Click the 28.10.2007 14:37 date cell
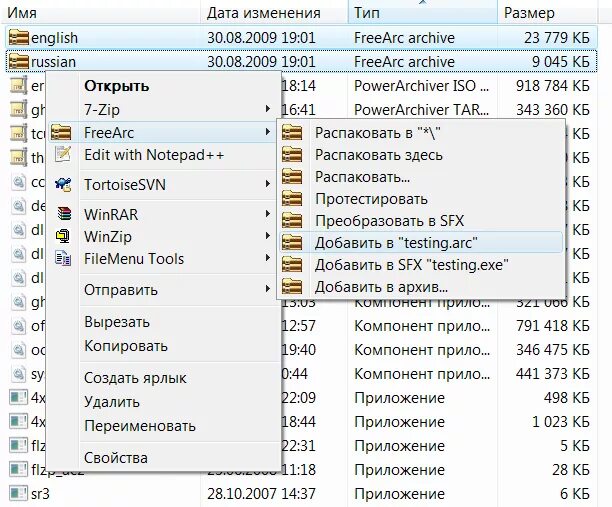The width and height of the screenshot is (612, 507). pos(261,494)
